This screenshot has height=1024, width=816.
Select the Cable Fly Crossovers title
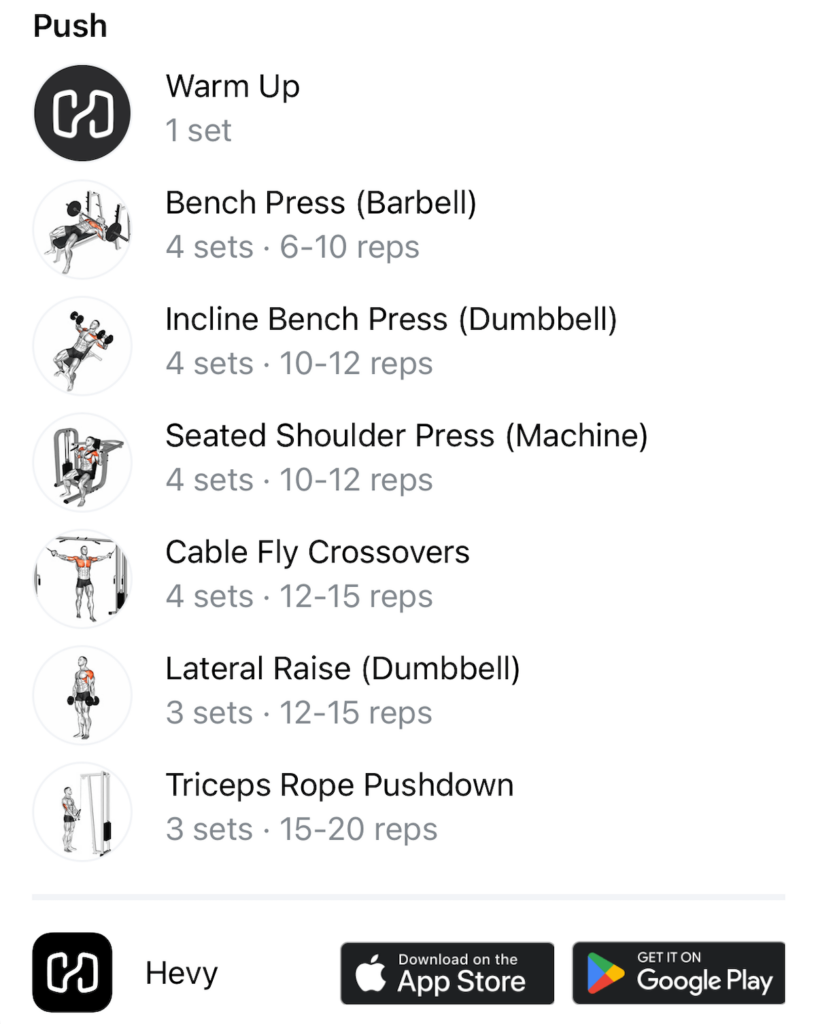(x=317, y=552)
